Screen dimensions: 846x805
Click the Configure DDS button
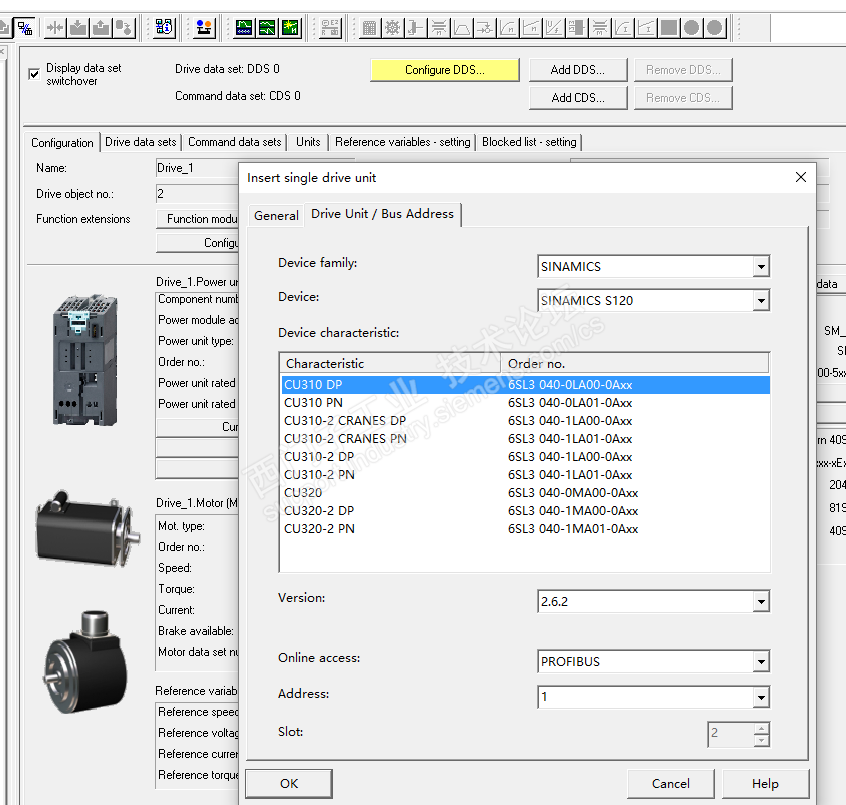pos(444,70)
